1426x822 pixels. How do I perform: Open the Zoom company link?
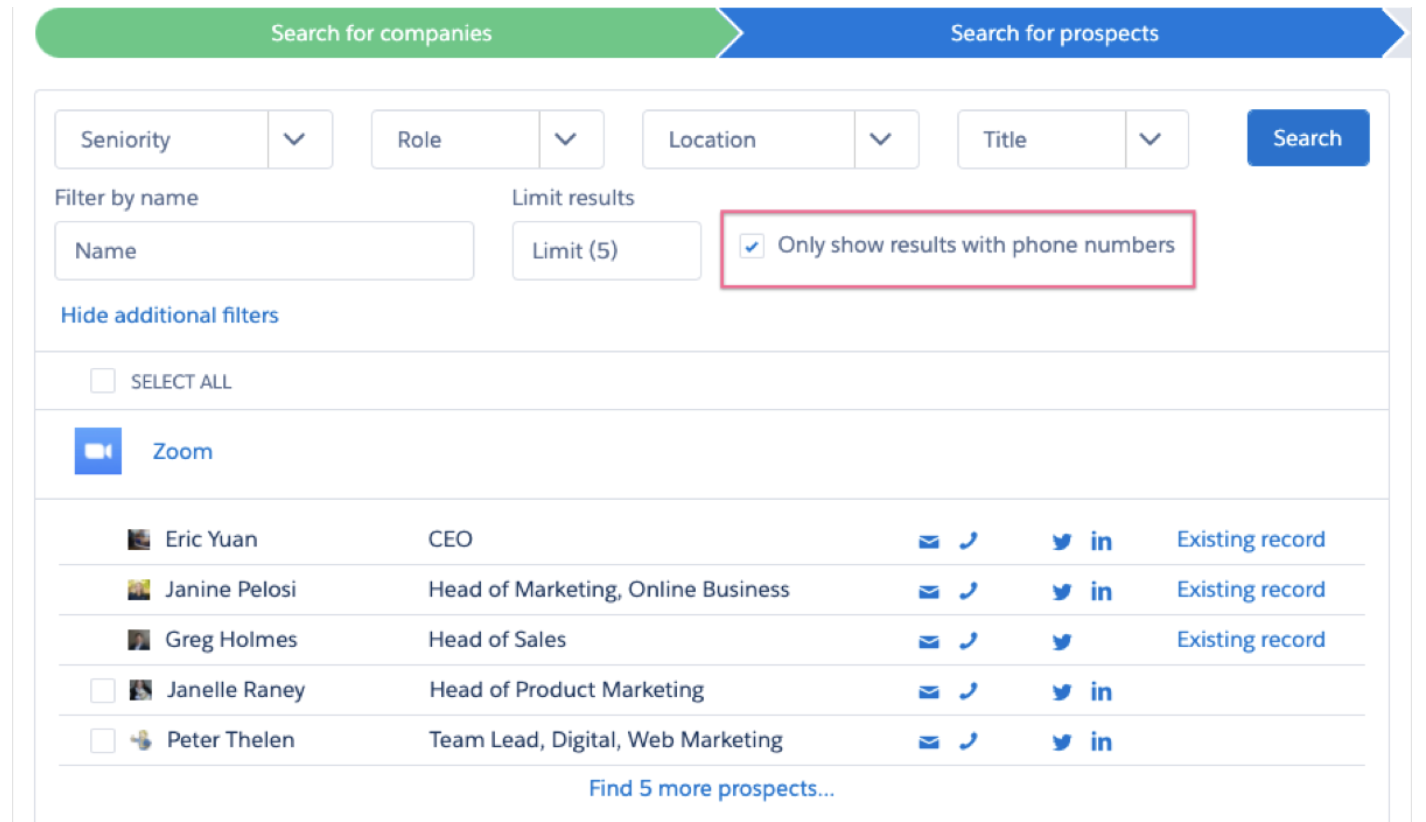point(182,451)
